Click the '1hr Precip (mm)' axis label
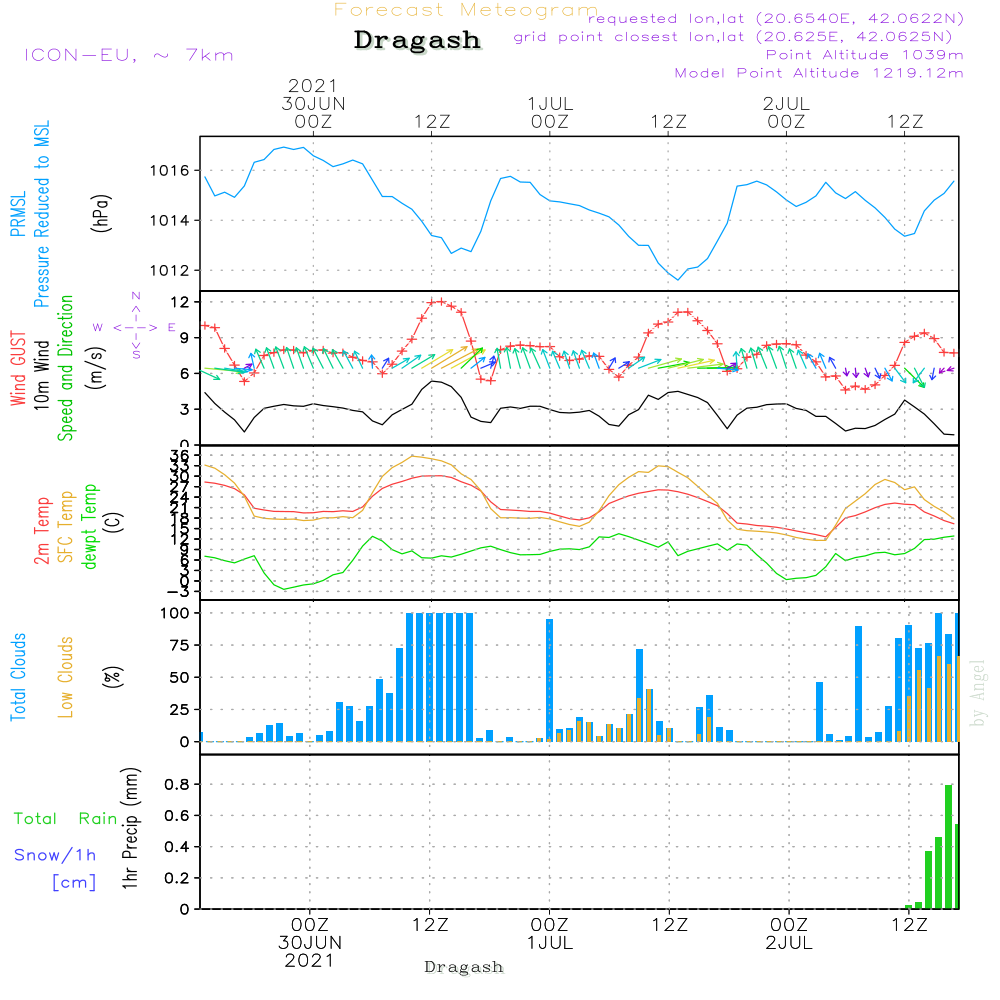The height and width of the screenshot is (1000, 1000). point(130,828)
